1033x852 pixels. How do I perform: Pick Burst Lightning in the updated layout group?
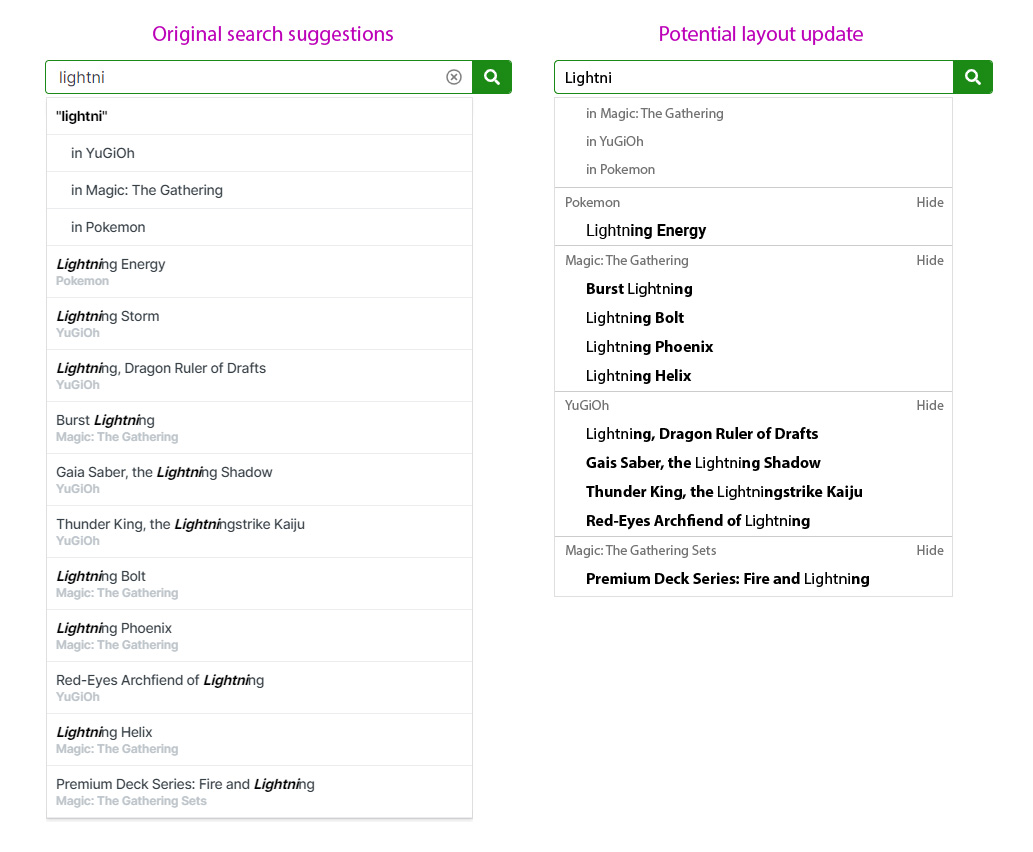tap(639, 289)
